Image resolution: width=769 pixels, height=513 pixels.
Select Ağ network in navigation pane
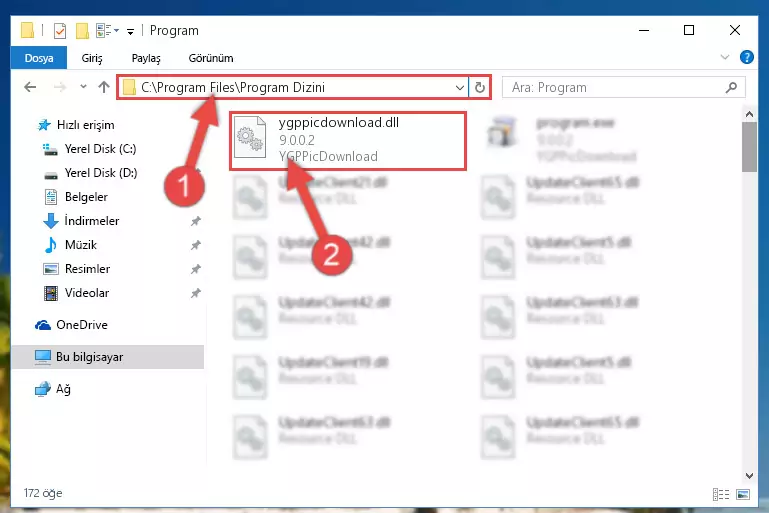[x=53, y=389]
